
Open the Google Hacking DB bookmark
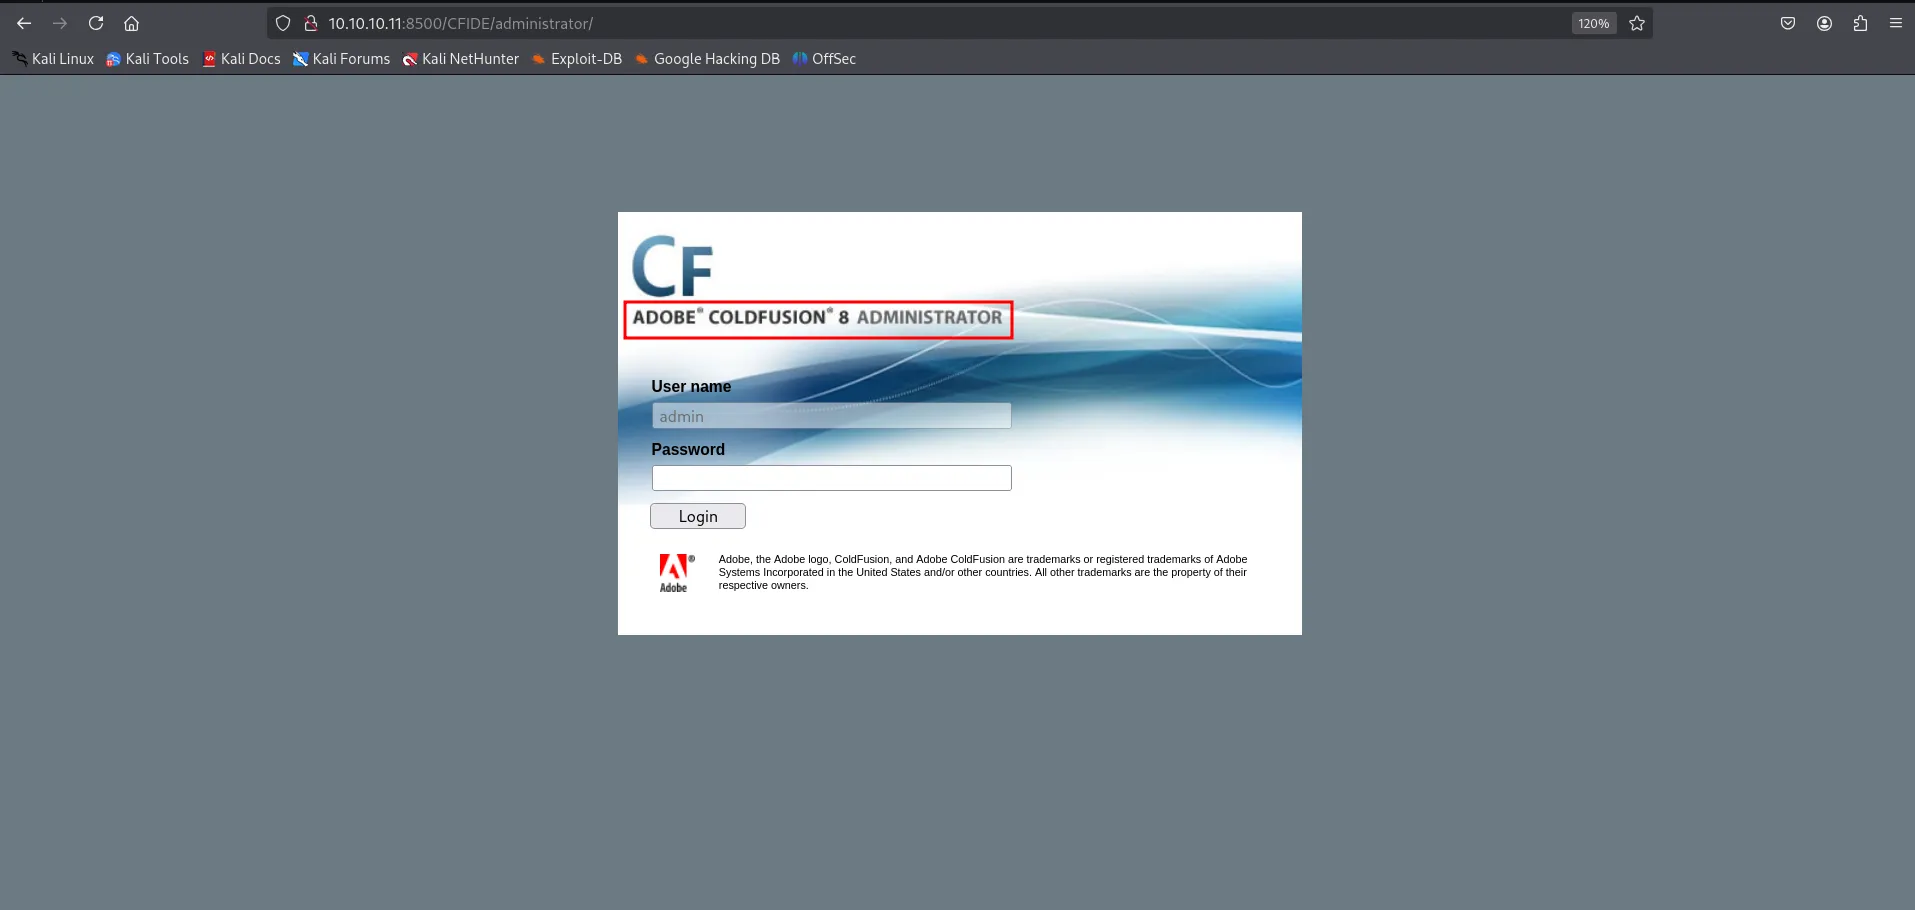point(708,59)
